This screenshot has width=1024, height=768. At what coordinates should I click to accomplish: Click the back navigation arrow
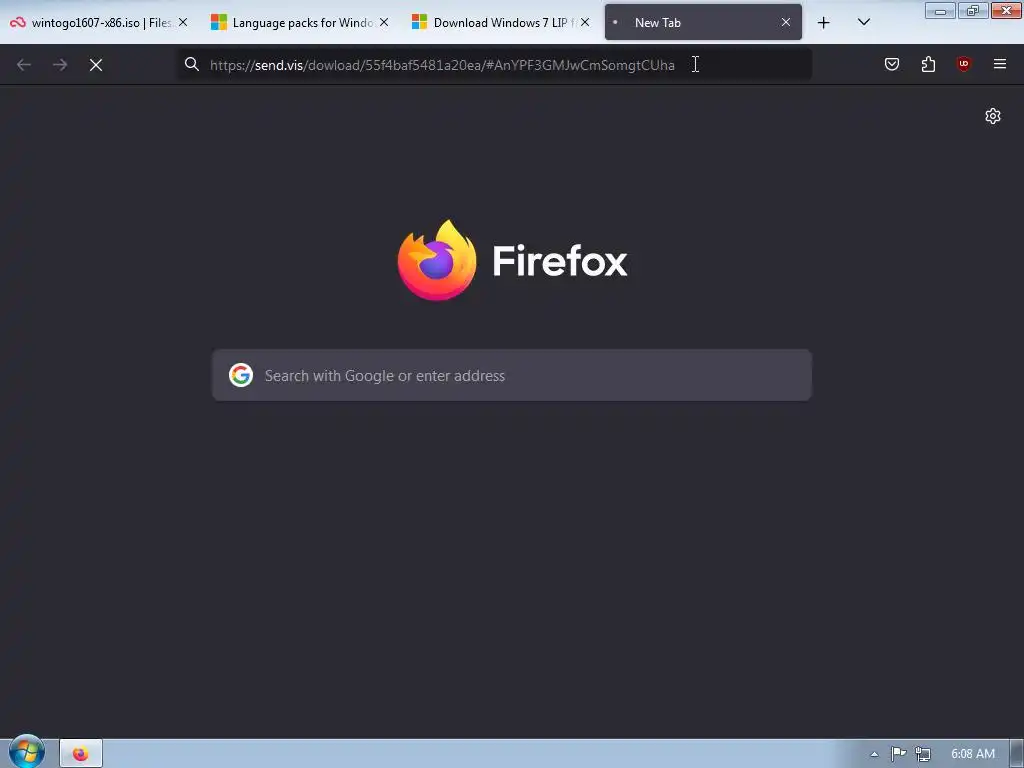pos(24,65)
